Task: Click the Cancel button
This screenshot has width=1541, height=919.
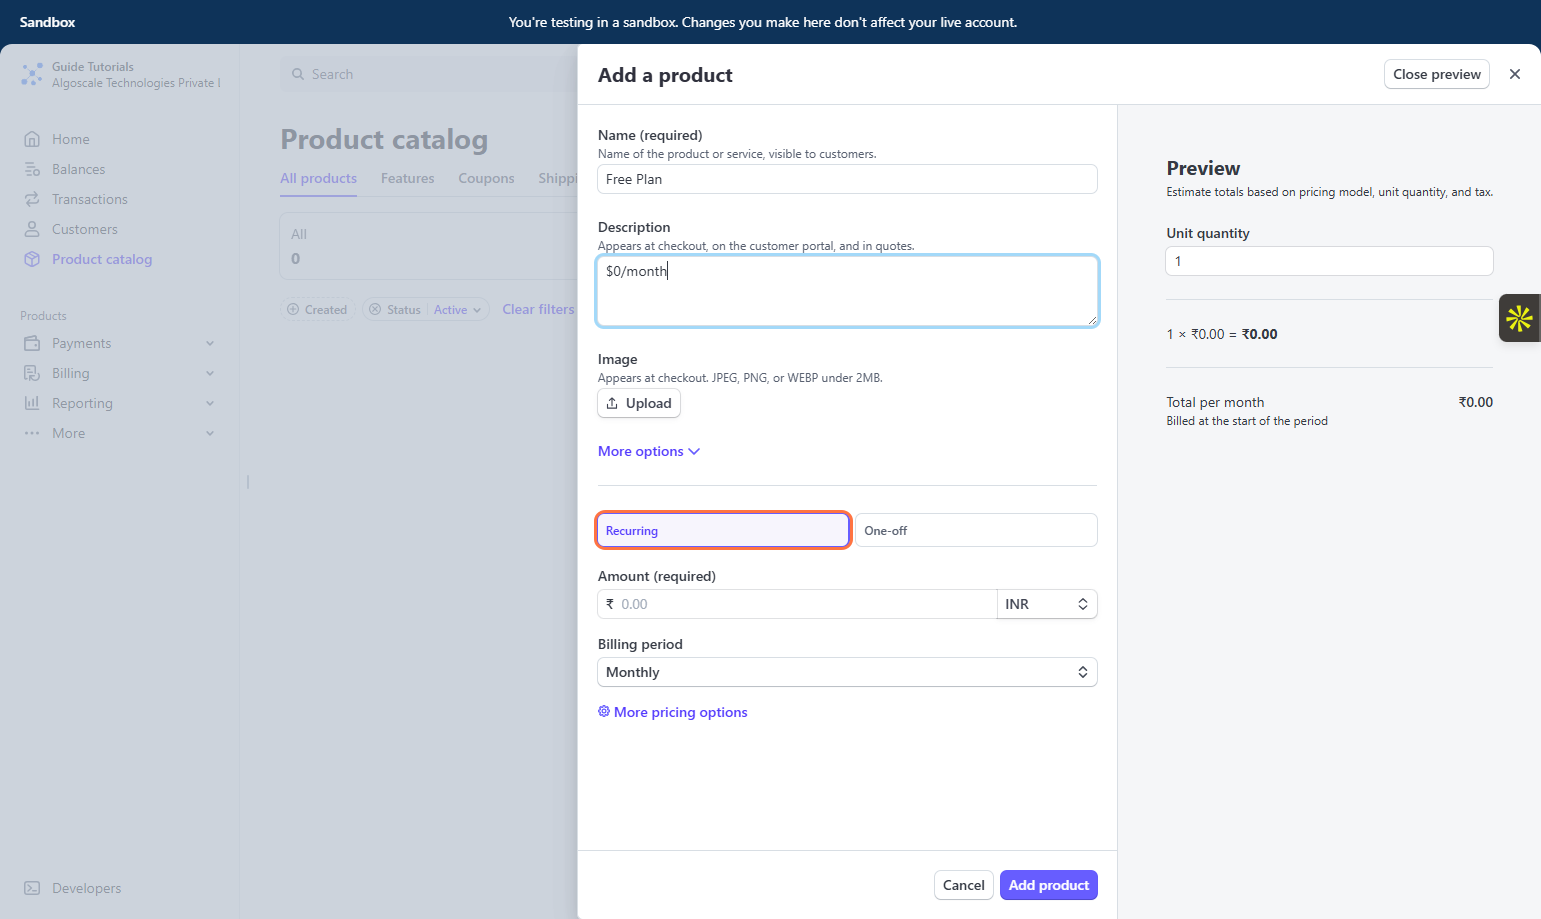Action: coord(963,885)
